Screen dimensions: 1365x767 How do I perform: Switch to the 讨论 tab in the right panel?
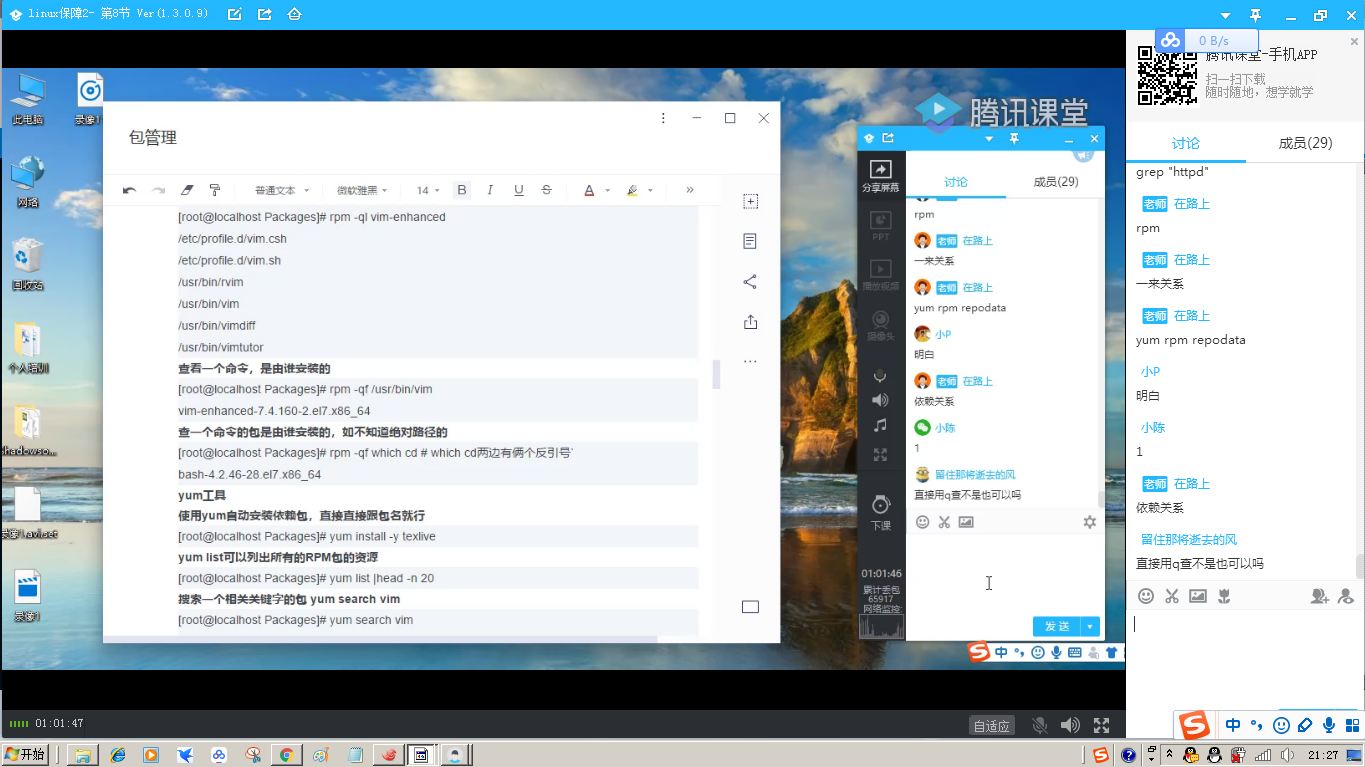[x=1186, y=143]
